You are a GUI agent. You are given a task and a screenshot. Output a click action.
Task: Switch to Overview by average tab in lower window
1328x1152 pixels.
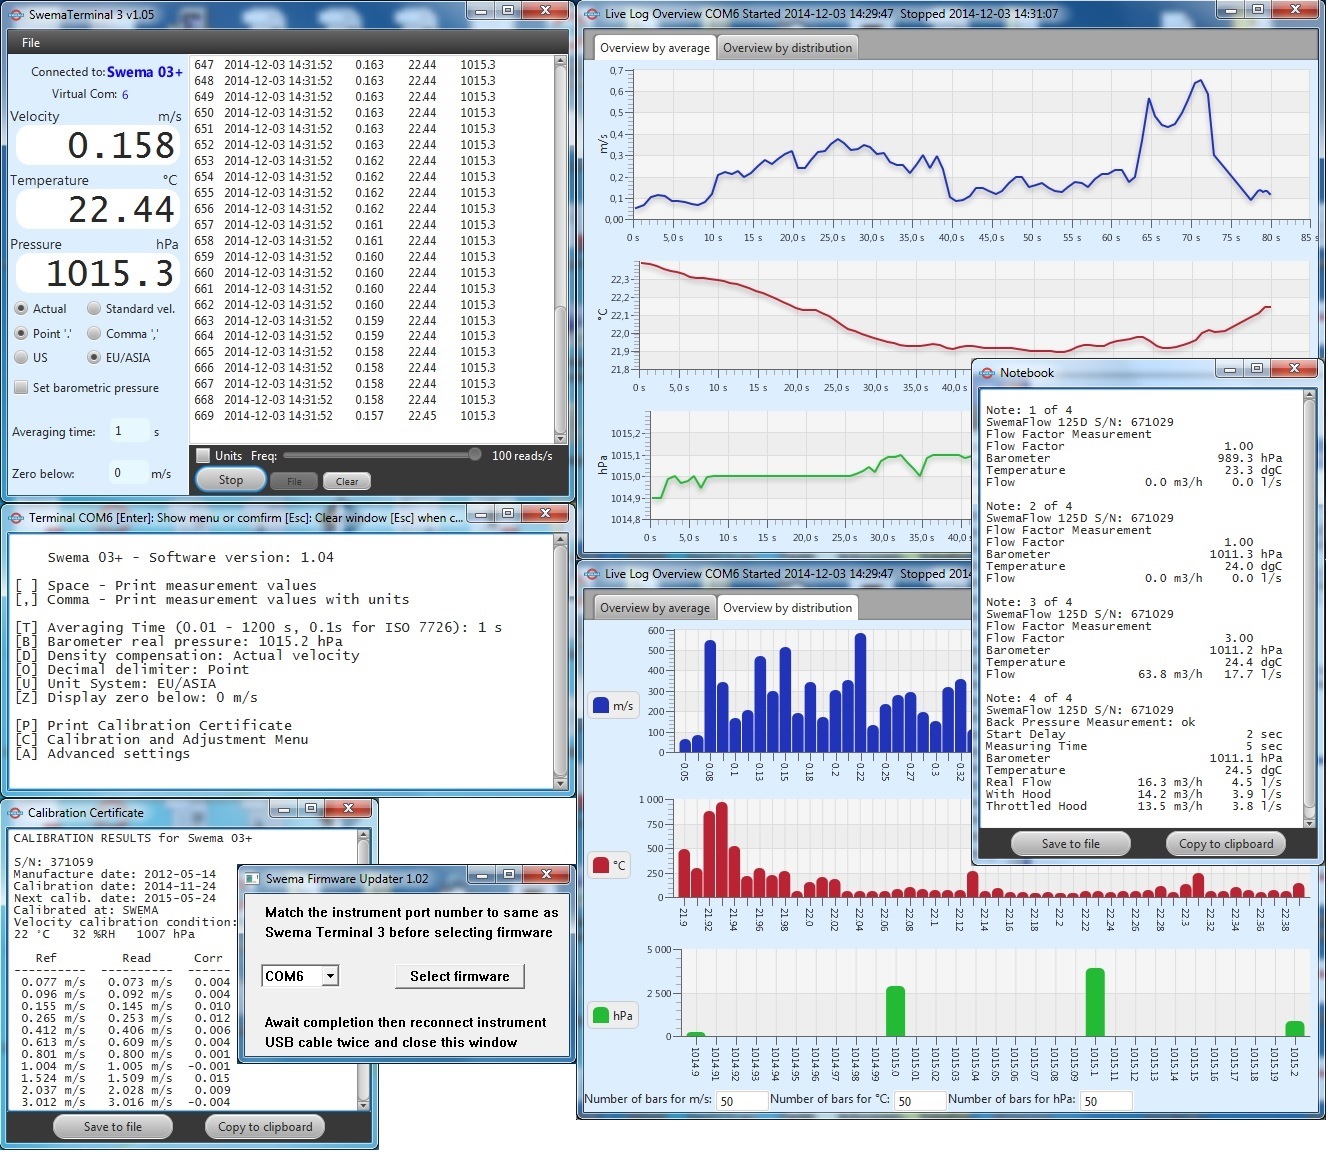click(x=655, y=608)
